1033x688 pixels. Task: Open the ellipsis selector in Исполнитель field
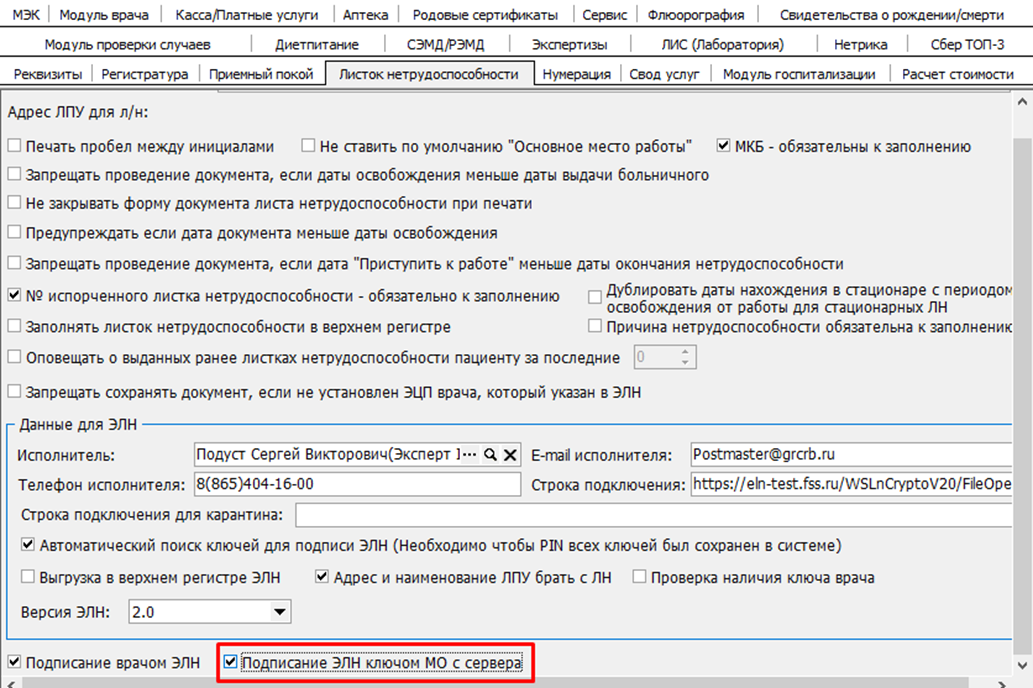click(470, 455)
